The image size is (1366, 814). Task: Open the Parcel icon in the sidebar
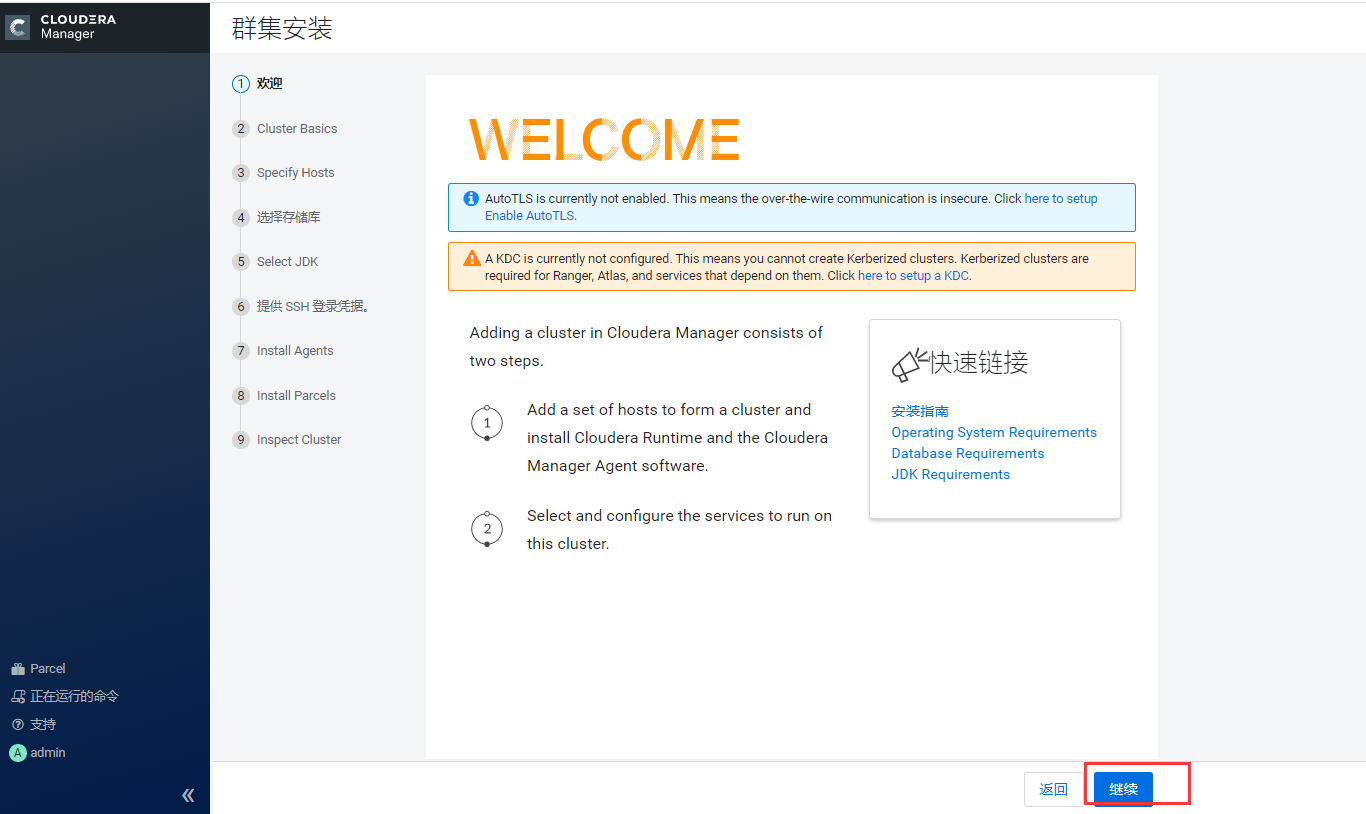click(17, 669)
